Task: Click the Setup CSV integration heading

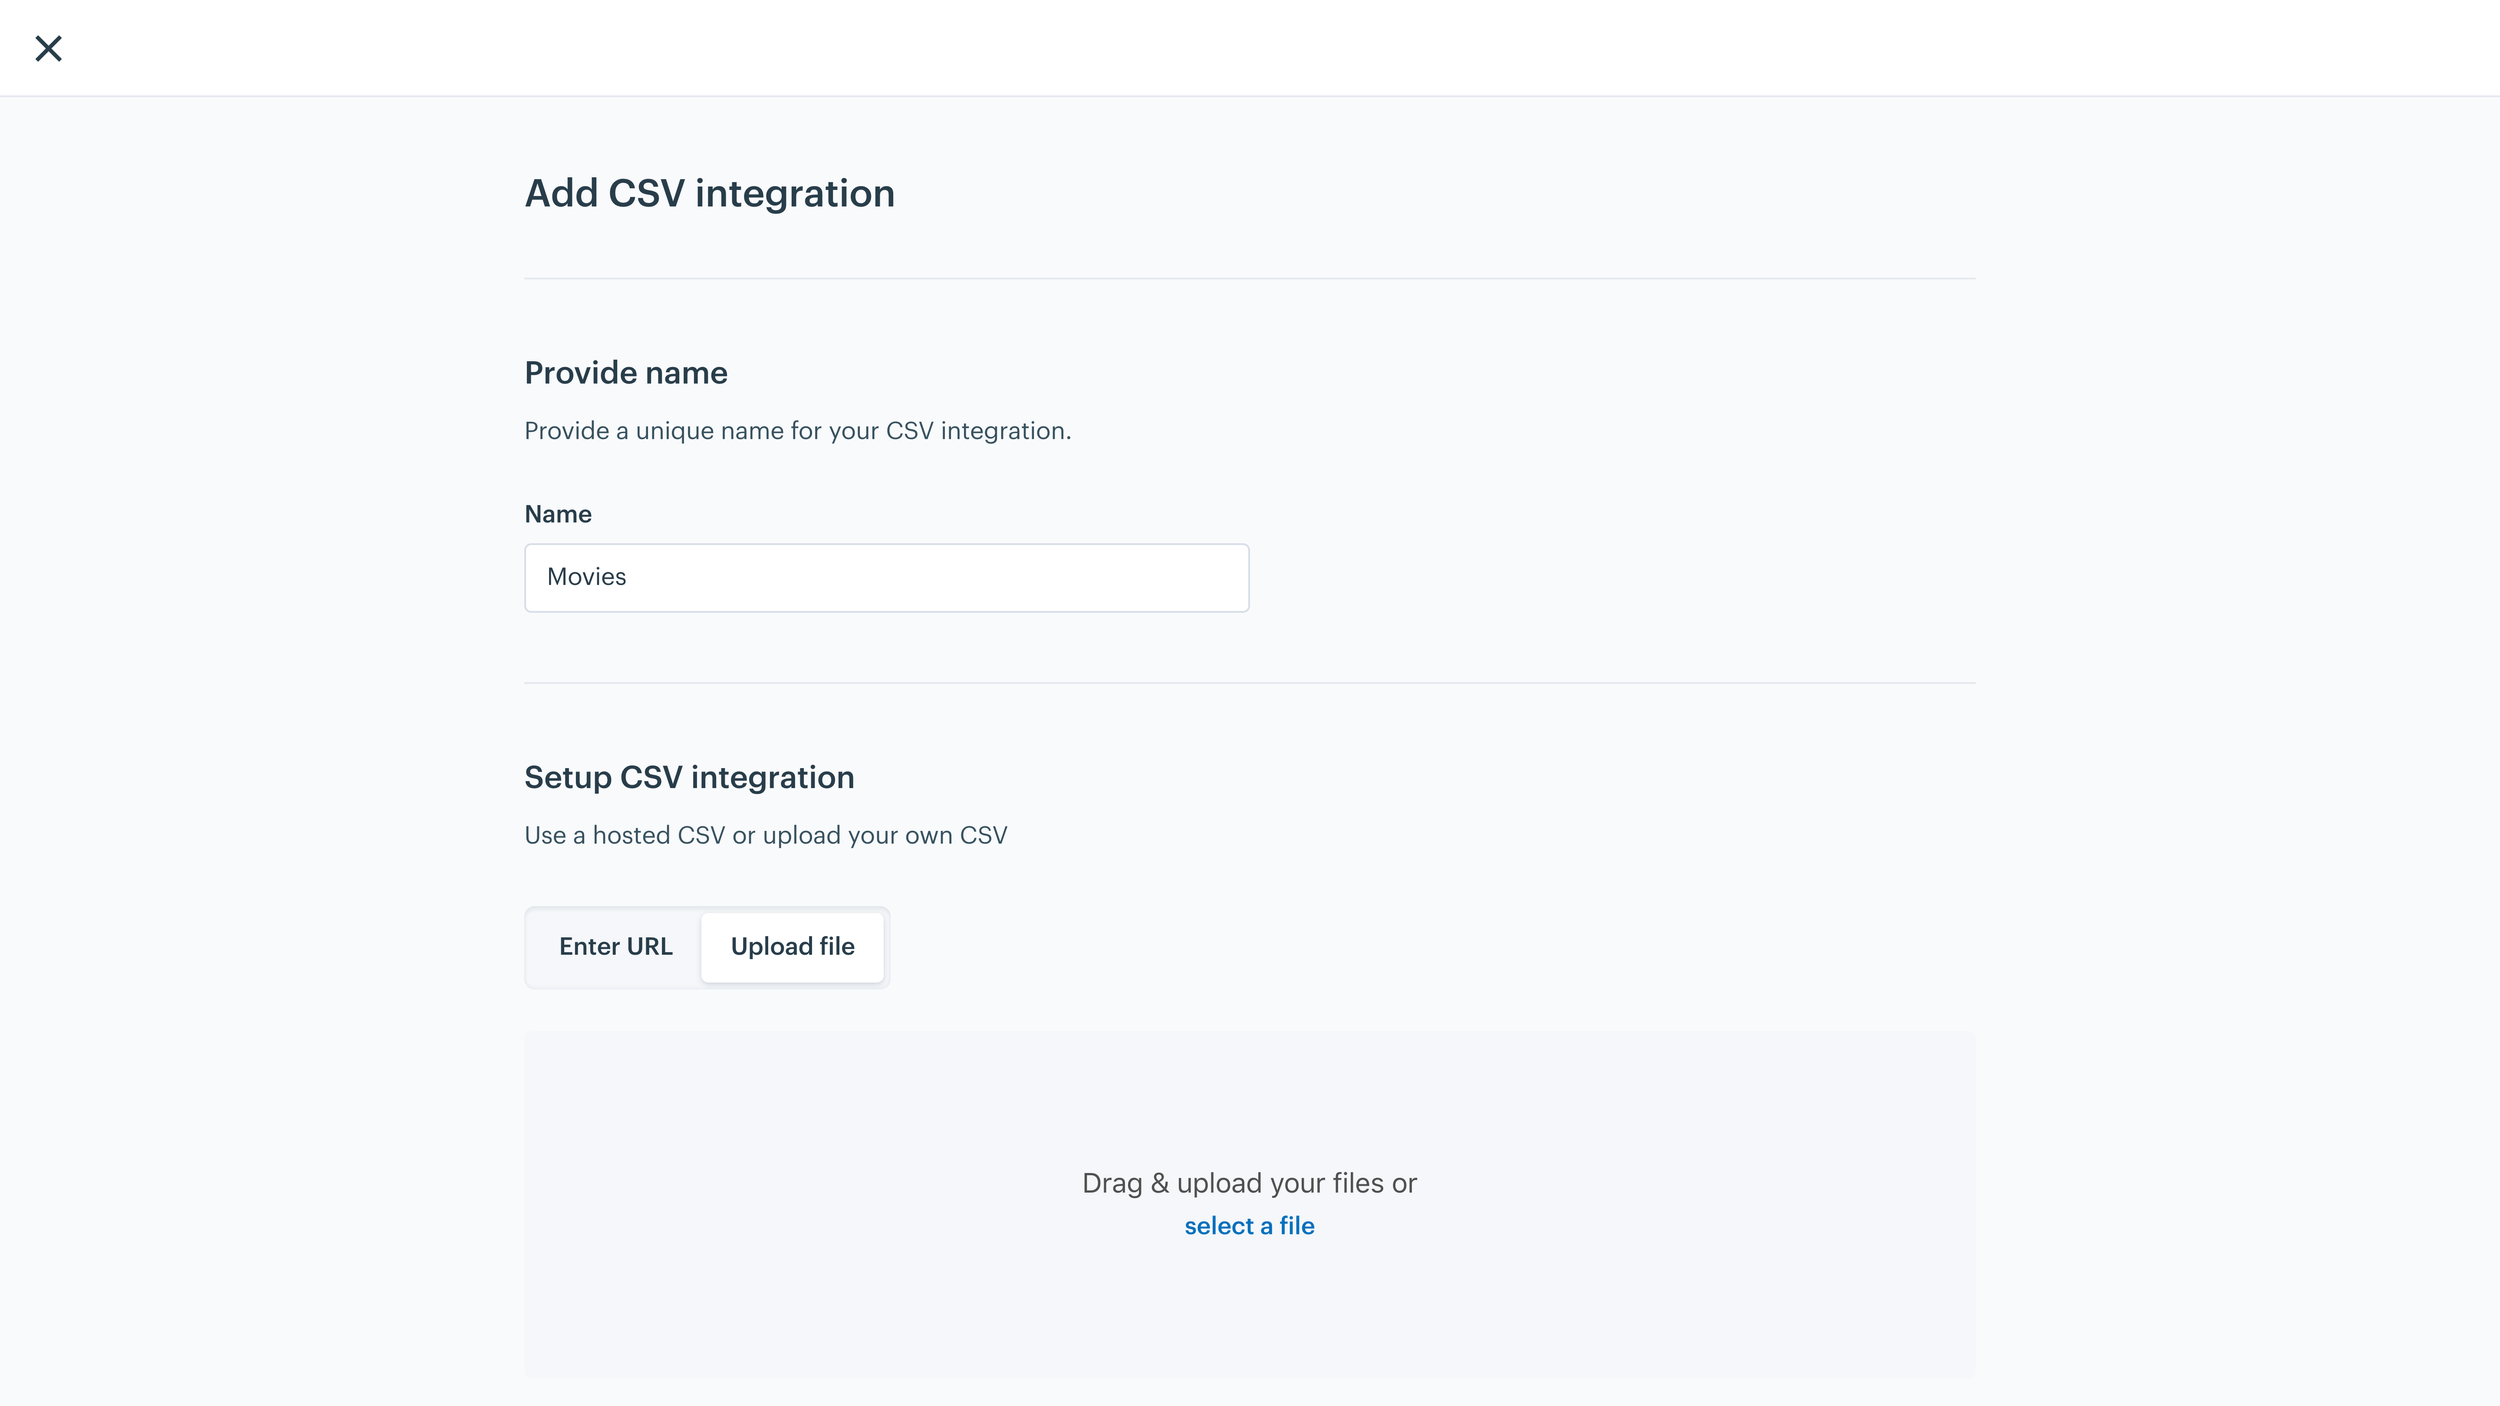Action: tap(689, 777)
